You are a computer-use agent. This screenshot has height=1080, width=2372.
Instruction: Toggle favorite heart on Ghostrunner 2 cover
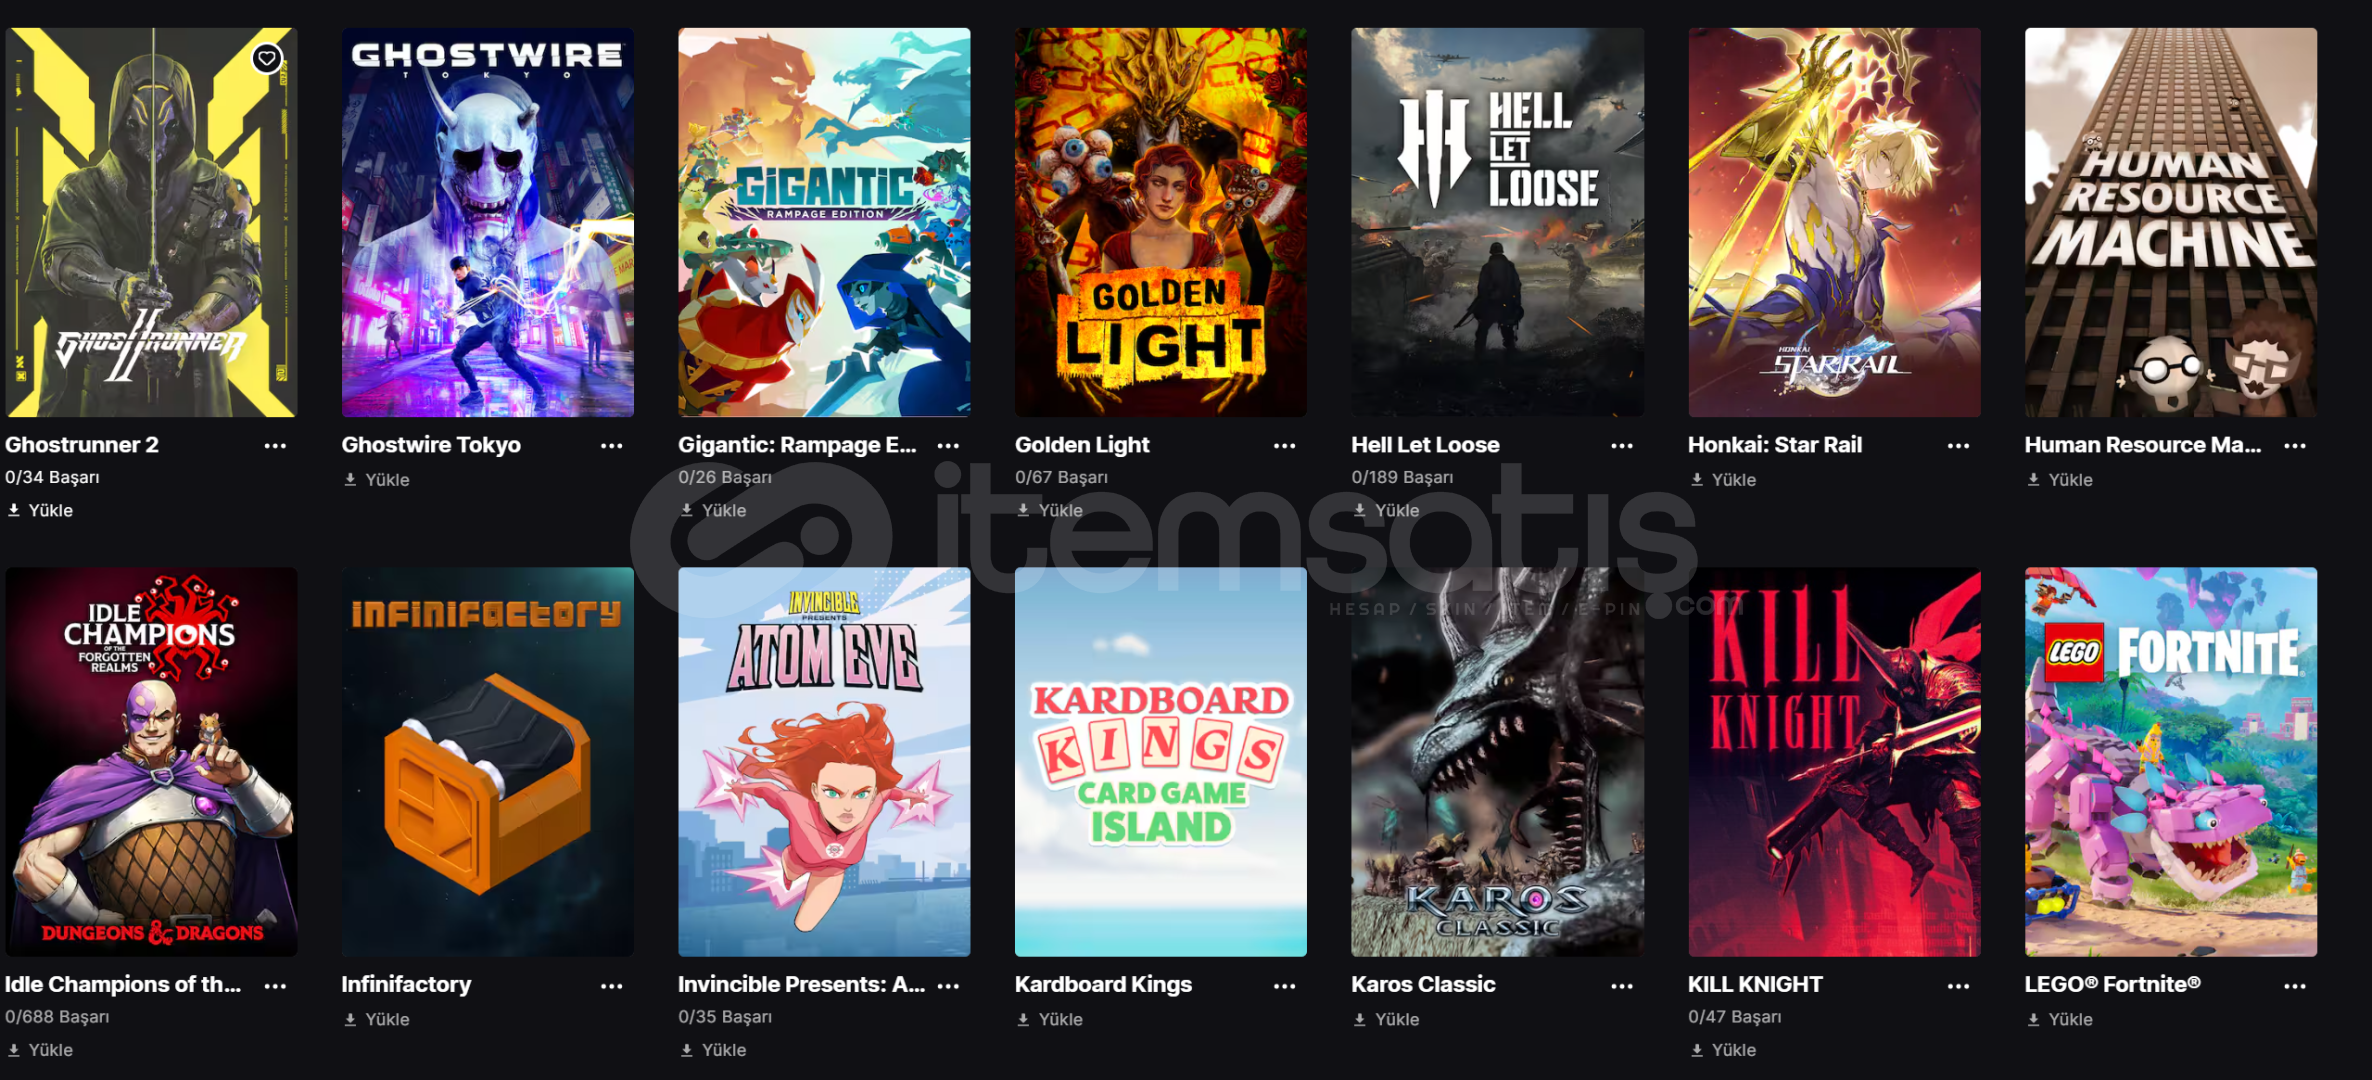pyautogui.click(x=266, y=59)
